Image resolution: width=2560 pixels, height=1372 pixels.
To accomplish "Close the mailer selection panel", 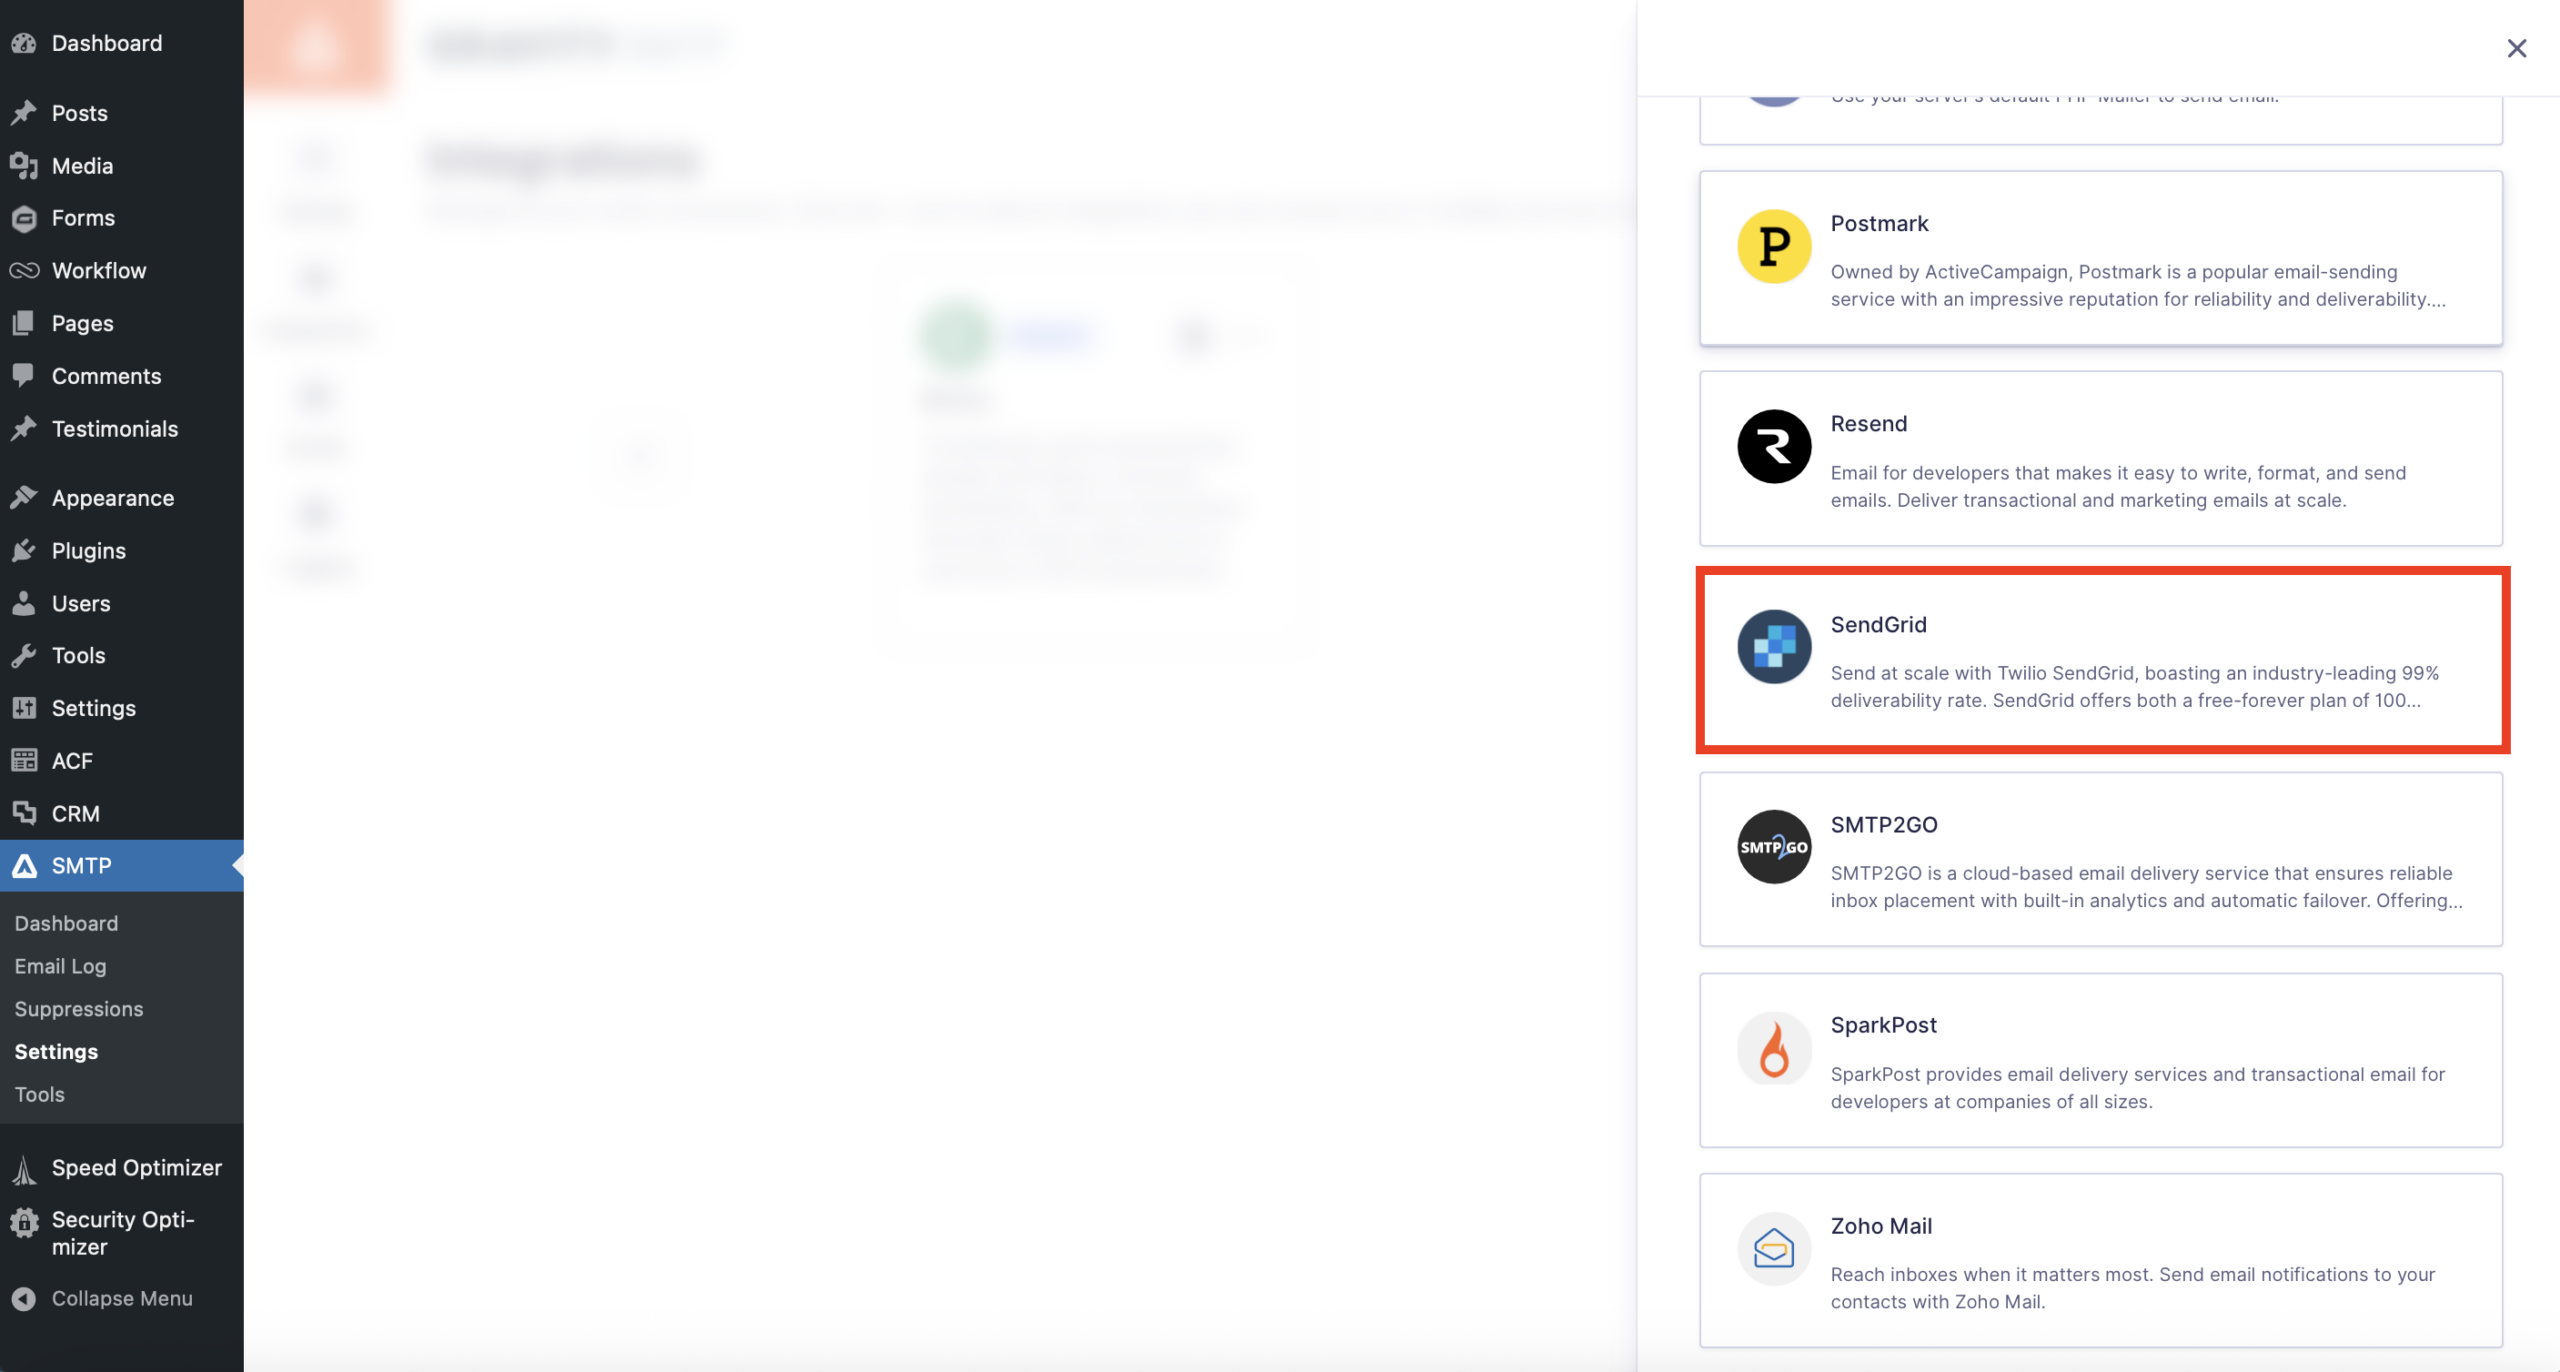I will coord(2516,48).
